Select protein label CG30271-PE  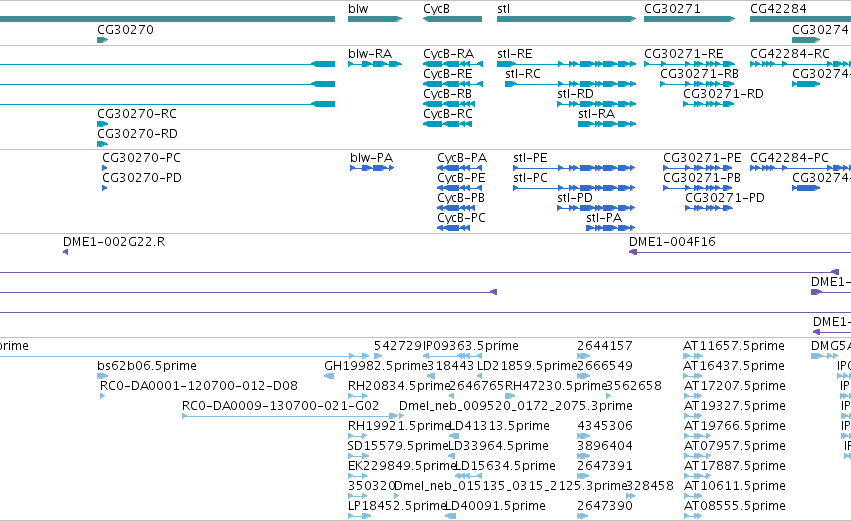[x=702, y=158]
